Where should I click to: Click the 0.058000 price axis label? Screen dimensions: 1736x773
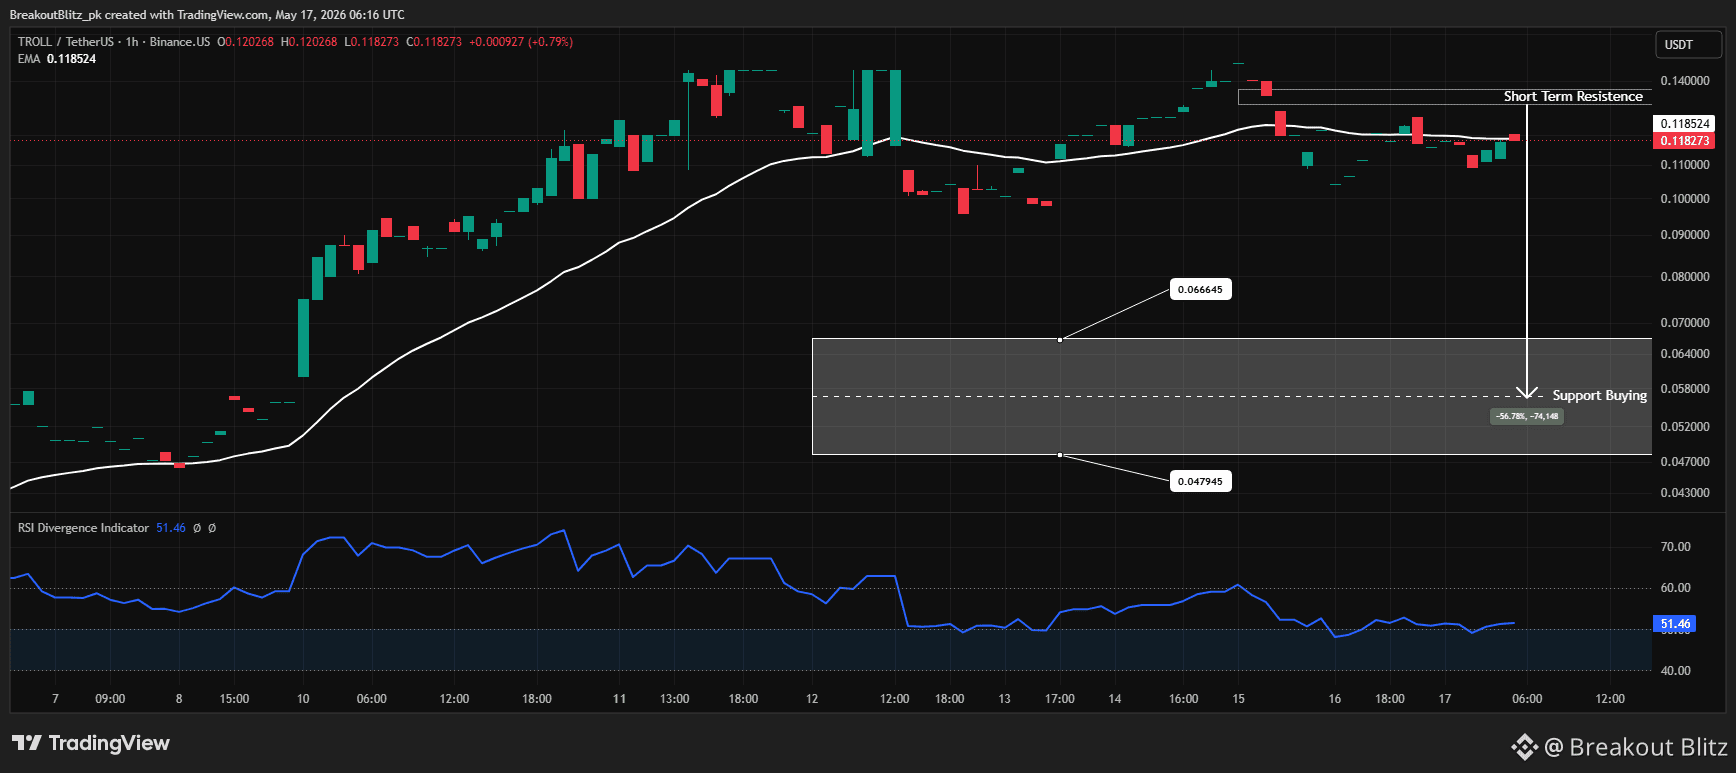[1685, 389]
